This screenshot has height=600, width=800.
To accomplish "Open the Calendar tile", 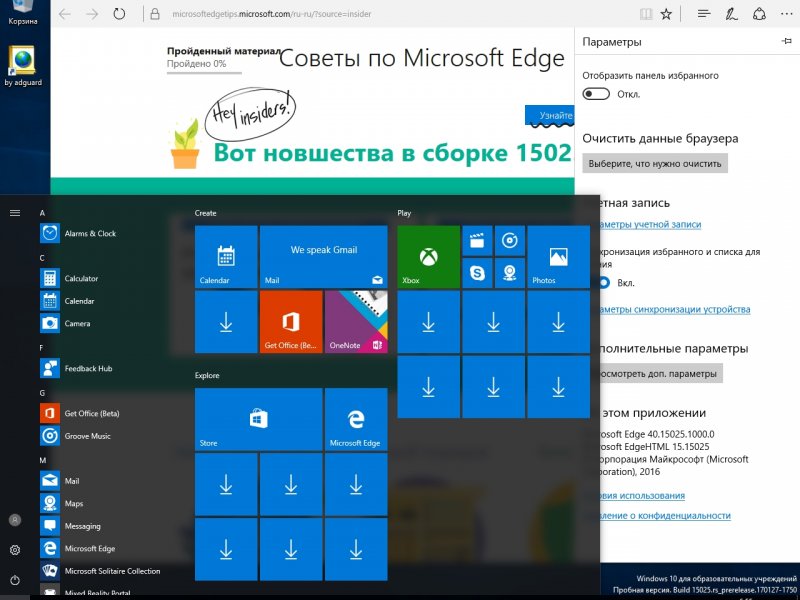I will pyautogui.click(x=226, y=257).
